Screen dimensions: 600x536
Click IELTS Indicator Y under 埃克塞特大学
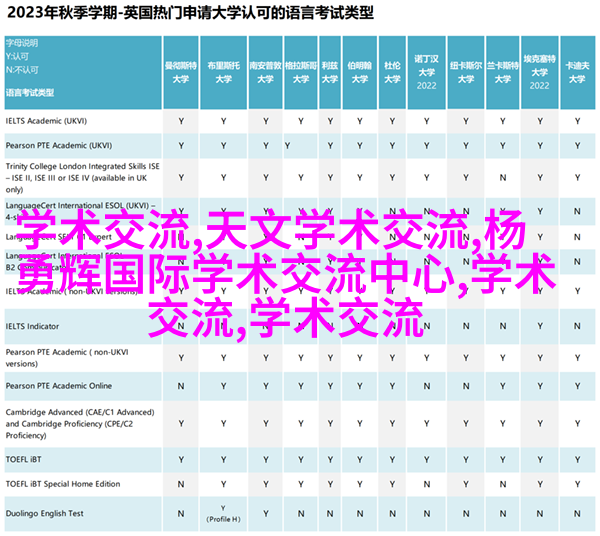click(x=540, y=326)
